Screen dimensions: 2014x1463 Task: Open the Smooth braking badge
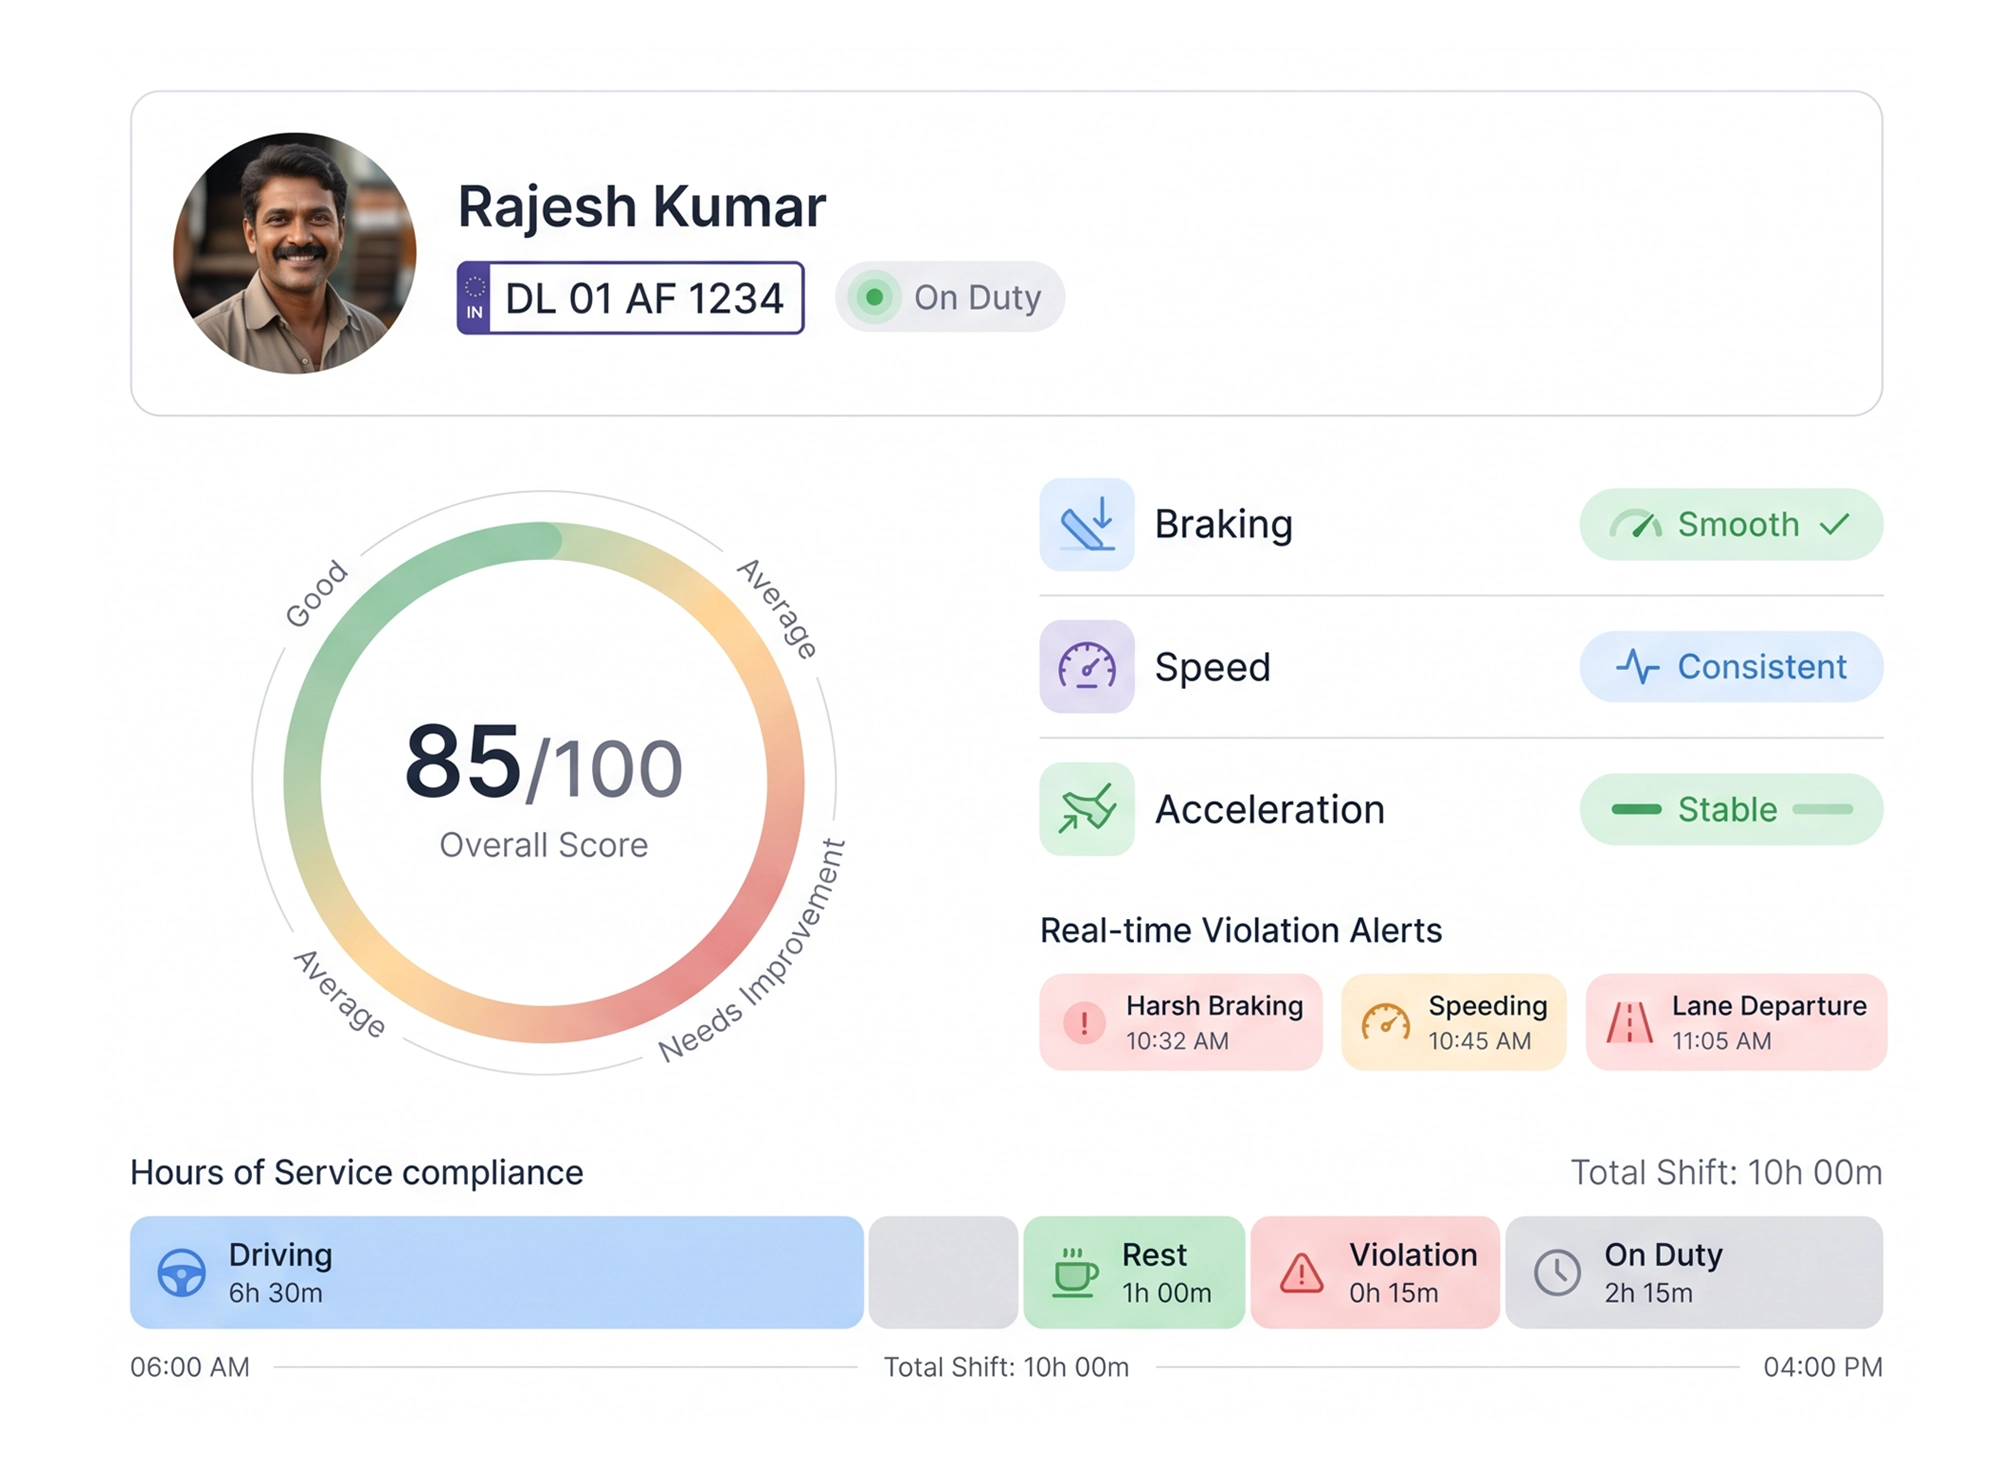(1731, 524)
